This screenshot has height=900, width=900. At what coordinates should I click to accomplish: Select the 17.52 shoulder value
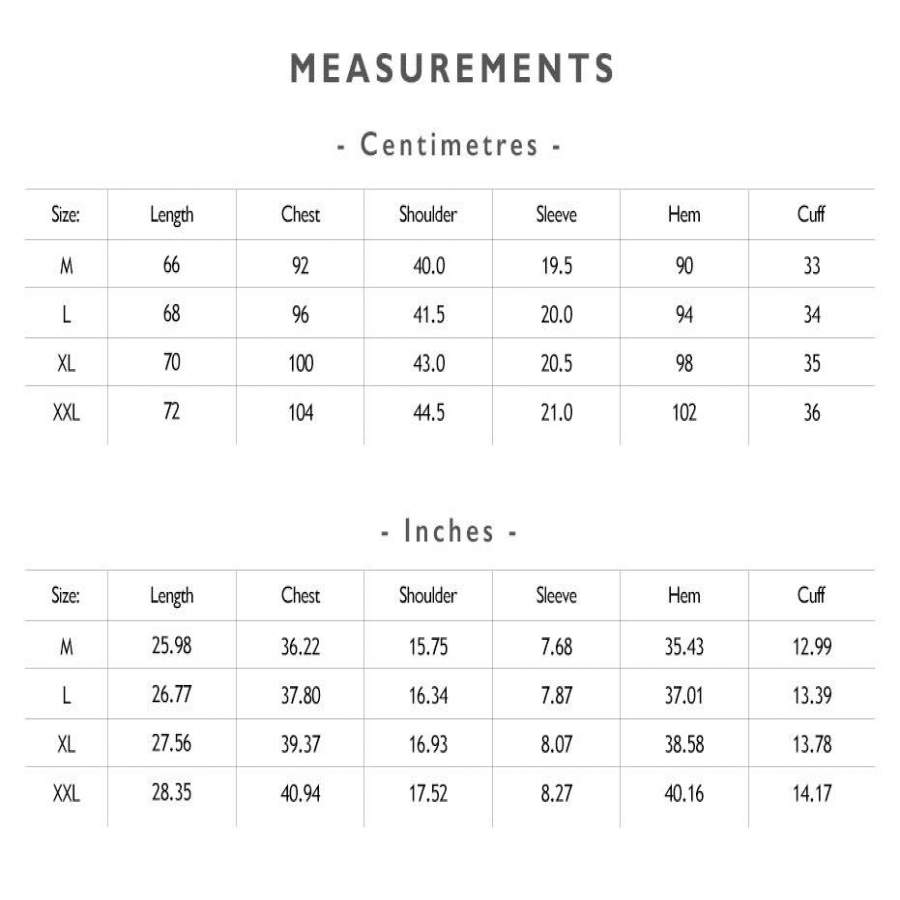(x=428, y=794)
